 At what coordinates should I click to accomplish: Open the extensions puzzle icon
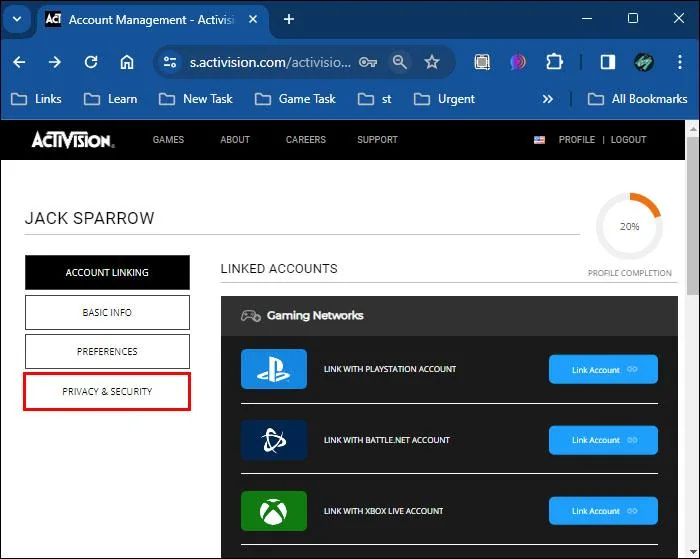554,62
